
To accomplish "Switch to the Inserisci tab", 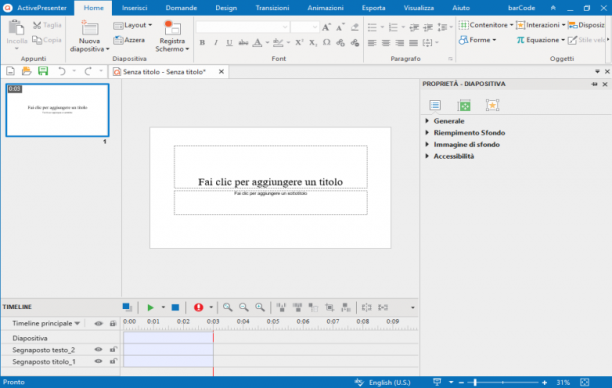I will click(134, 8).
